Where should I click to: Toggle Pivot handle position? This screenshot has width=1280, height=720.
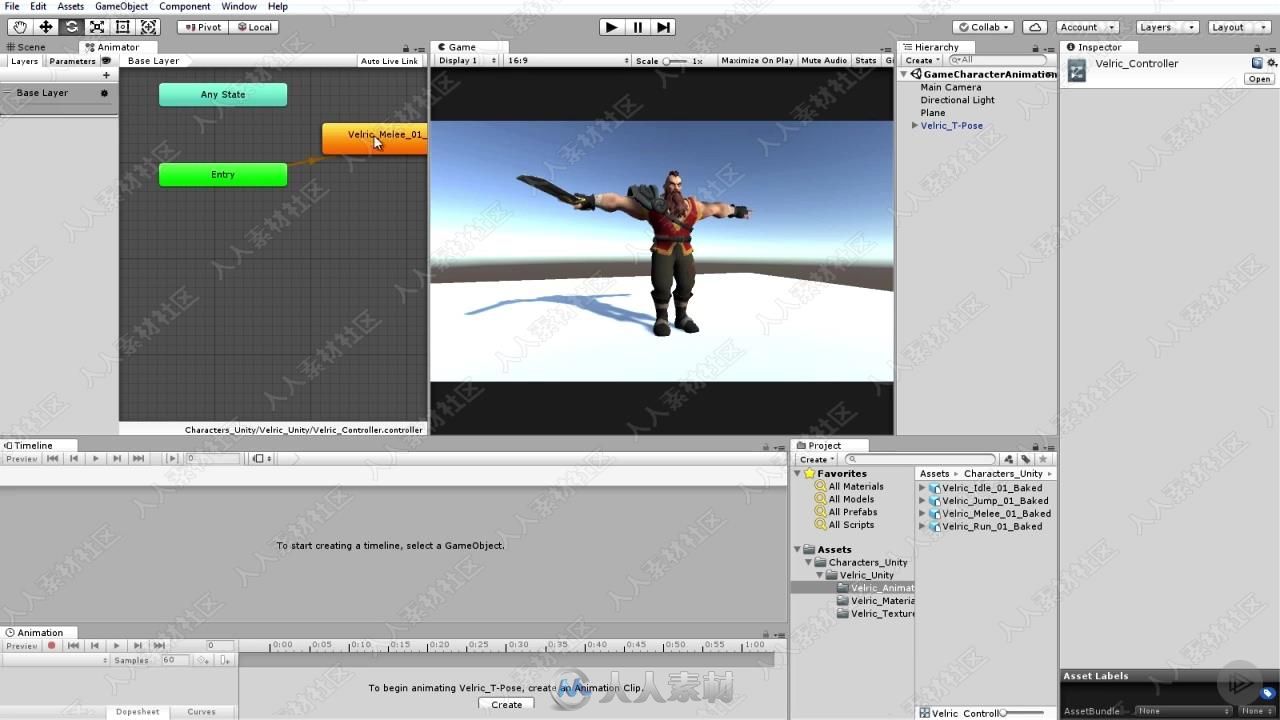[x=203, y=27]
